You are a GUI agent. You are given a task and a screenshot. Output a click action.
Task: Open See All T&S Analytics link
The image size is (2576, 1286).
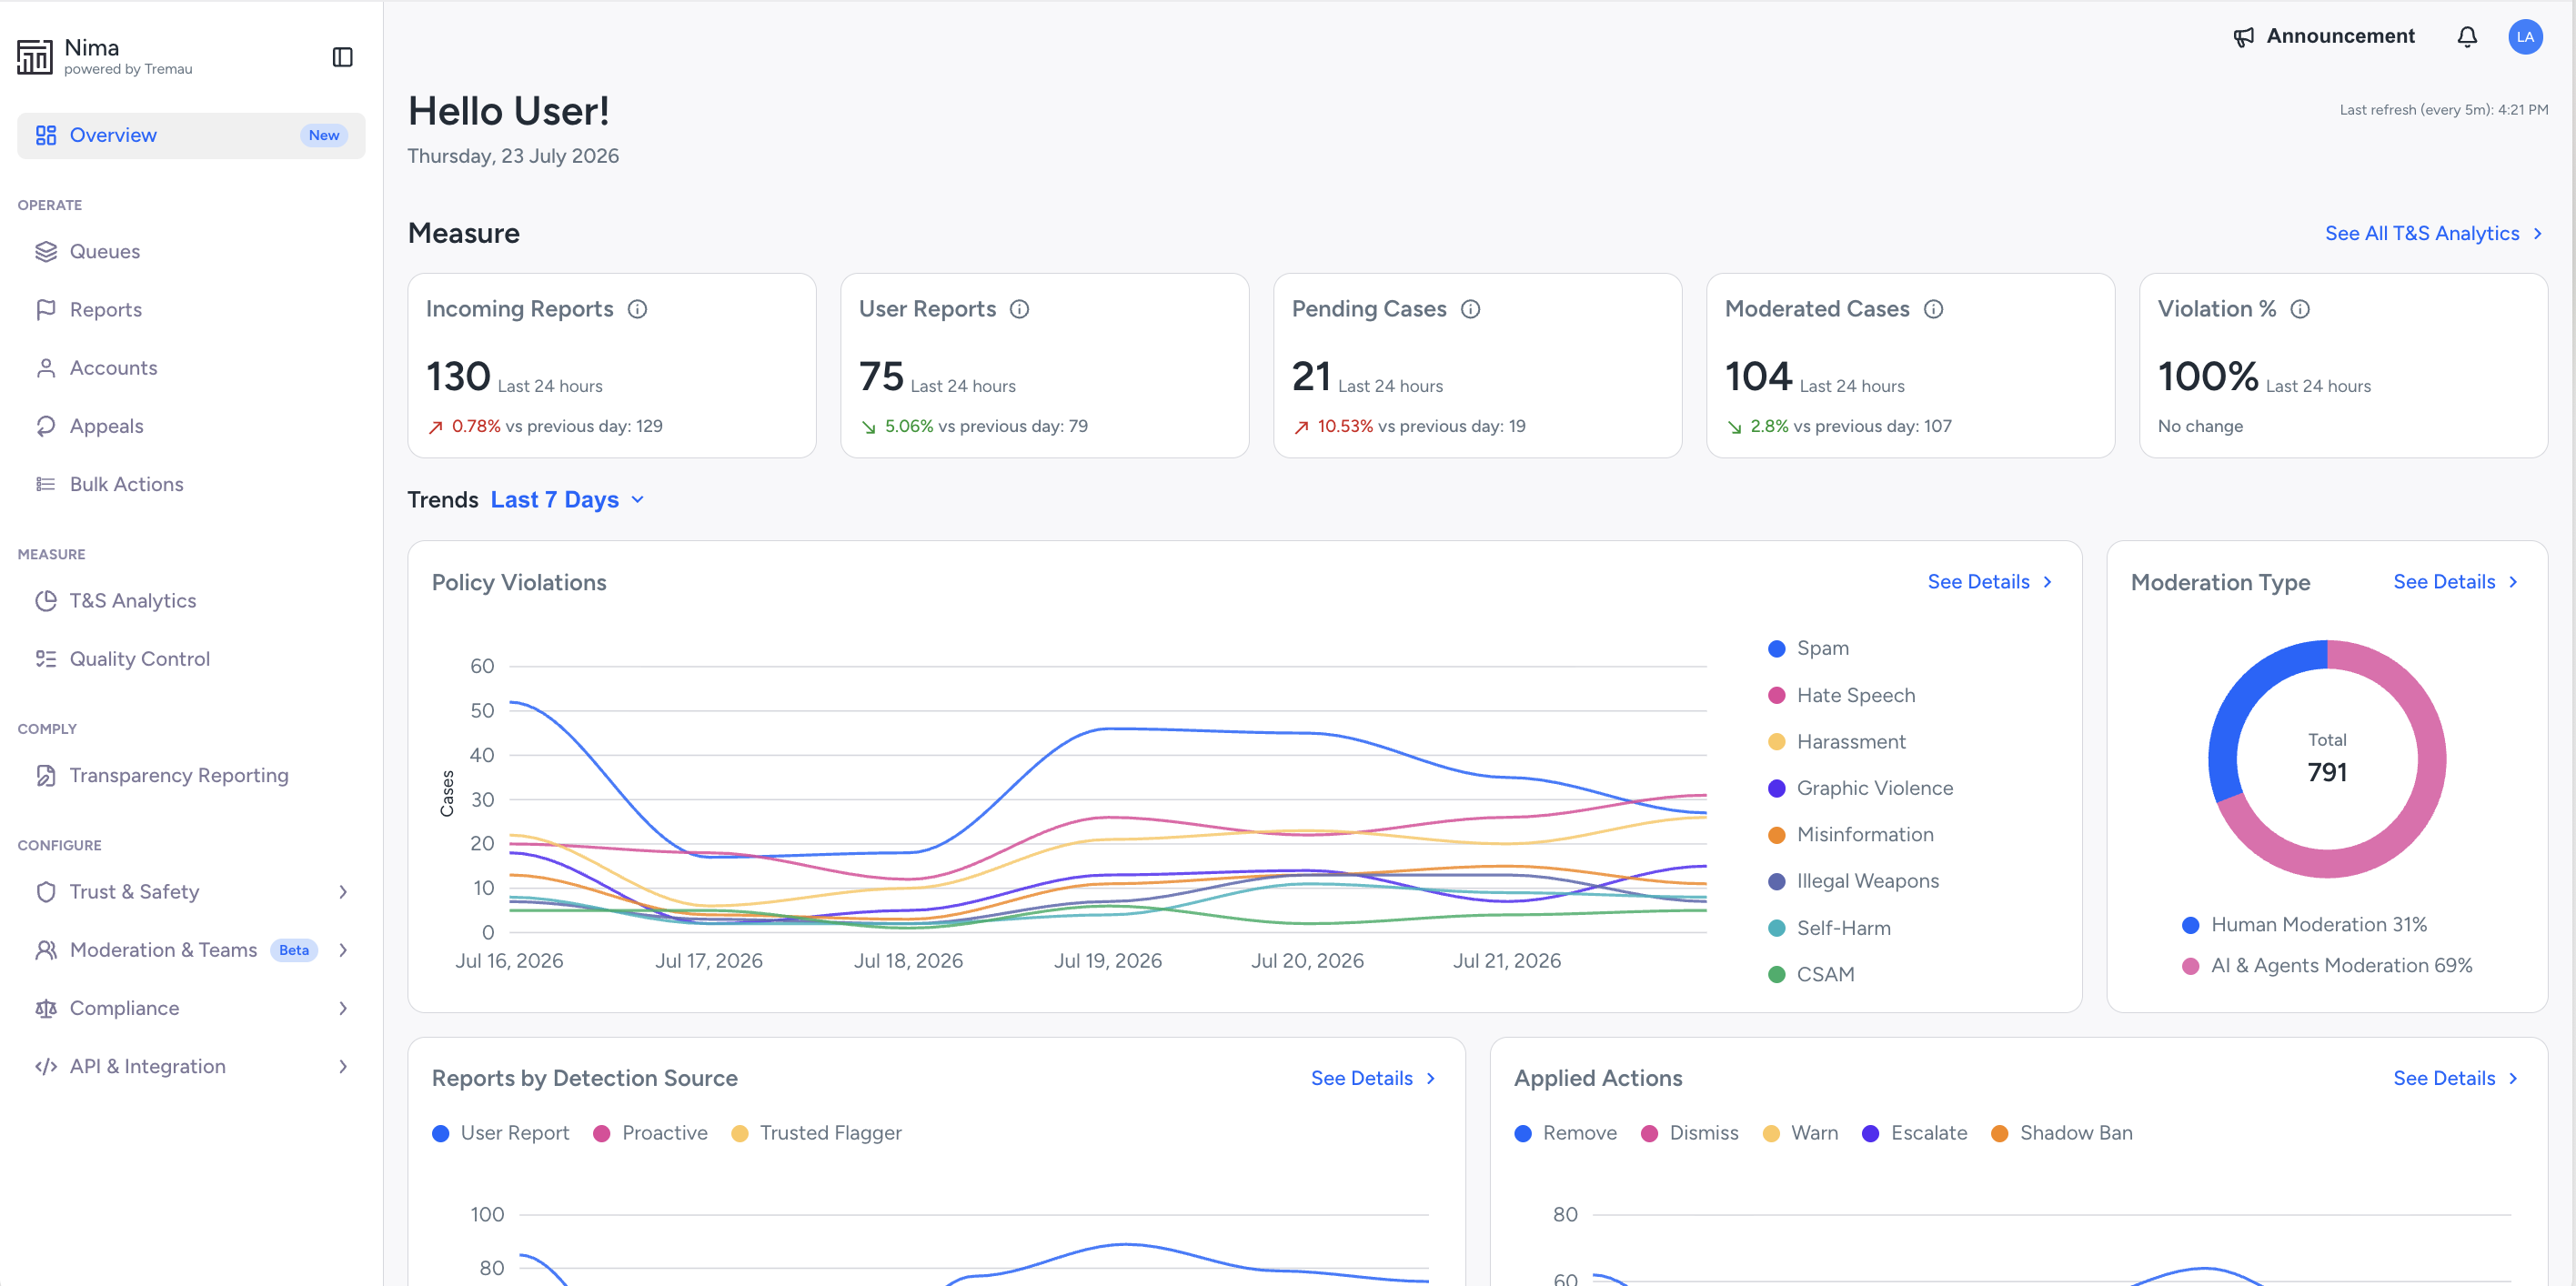click(2433, 233)
